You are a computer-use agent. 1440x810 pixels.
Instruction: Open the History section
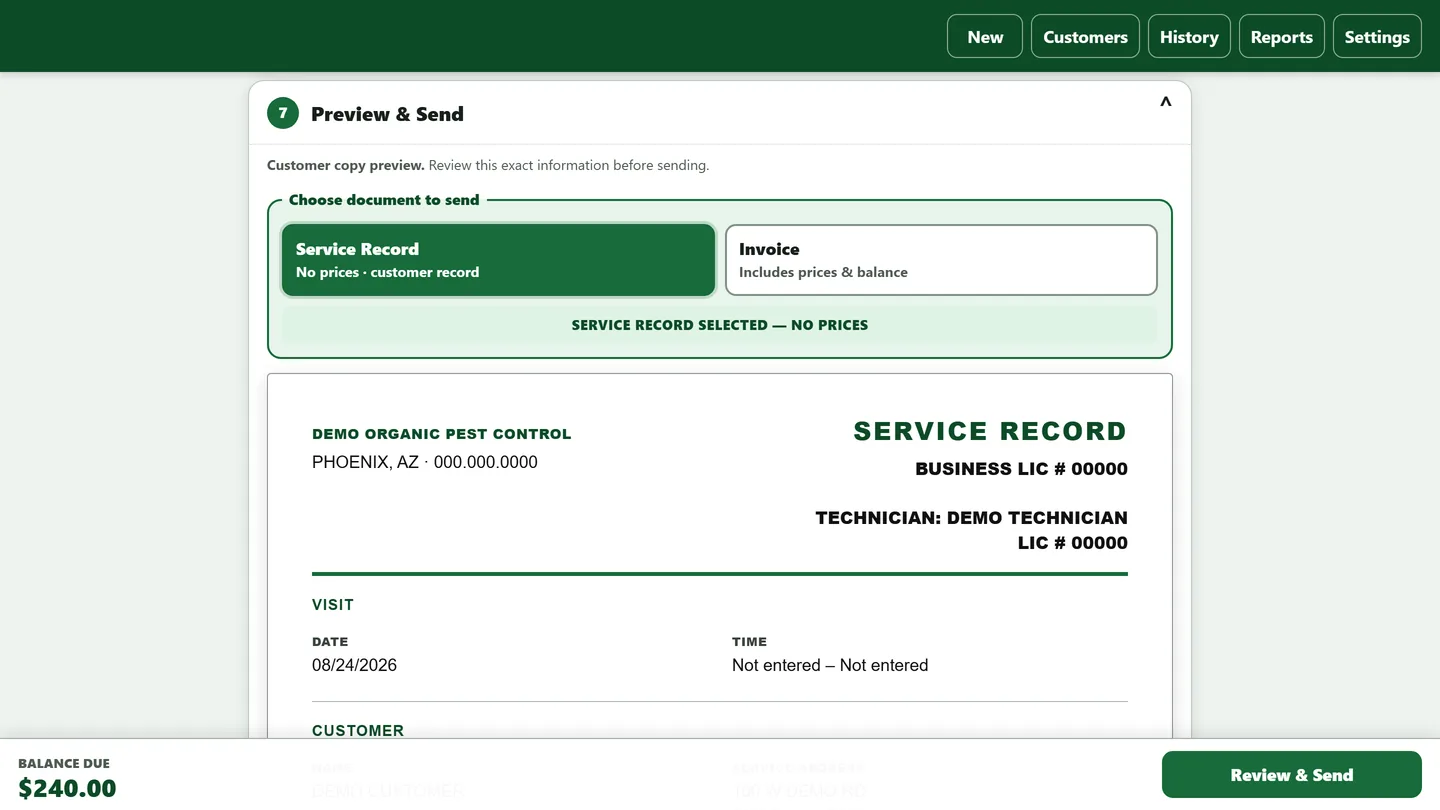click(1189, 36)
